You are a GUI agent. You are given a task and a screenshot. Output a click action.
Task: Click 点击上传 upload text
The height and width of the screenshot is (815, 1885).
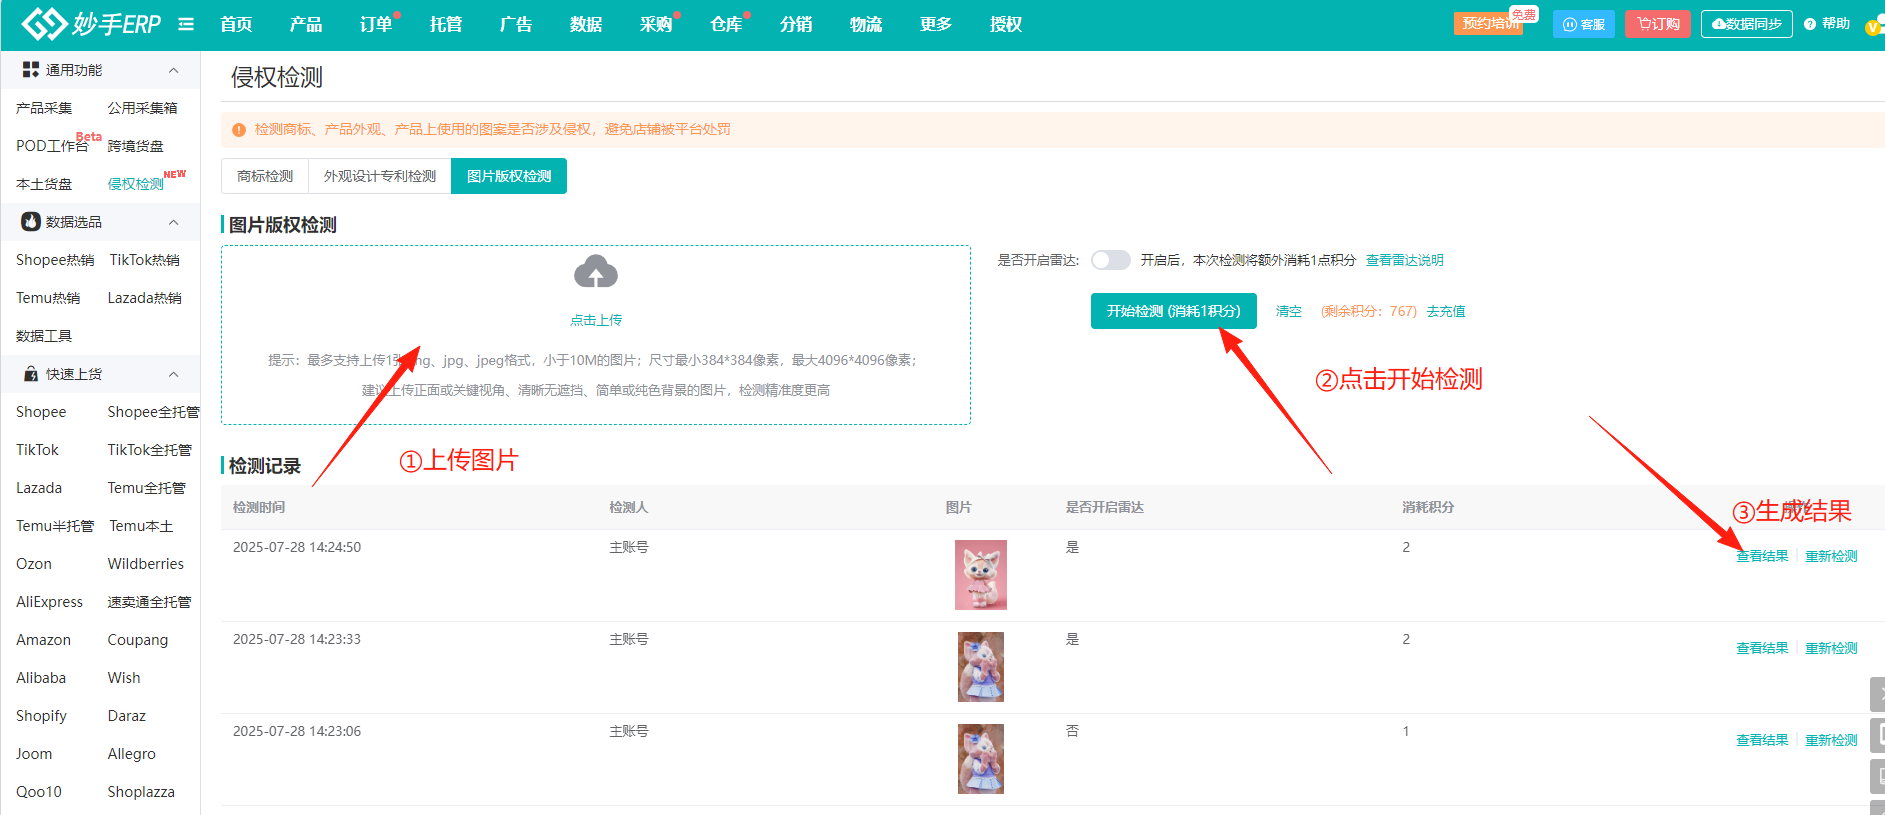[596, 320]
